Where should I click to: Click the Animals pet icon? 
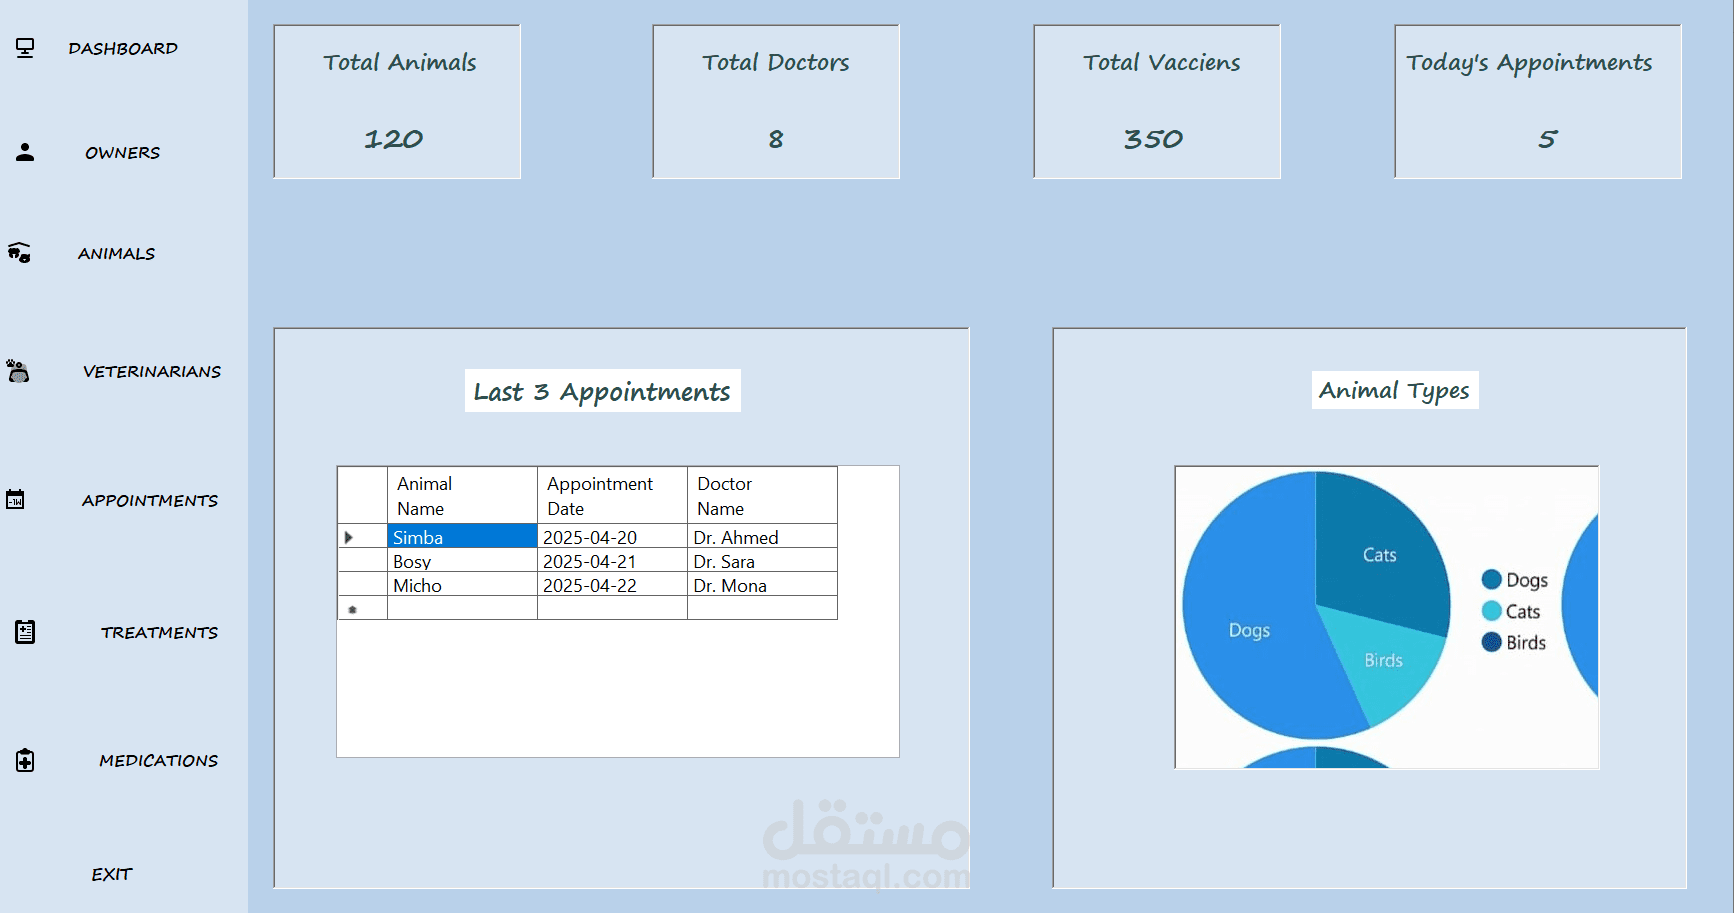click(x=19, y=253)
